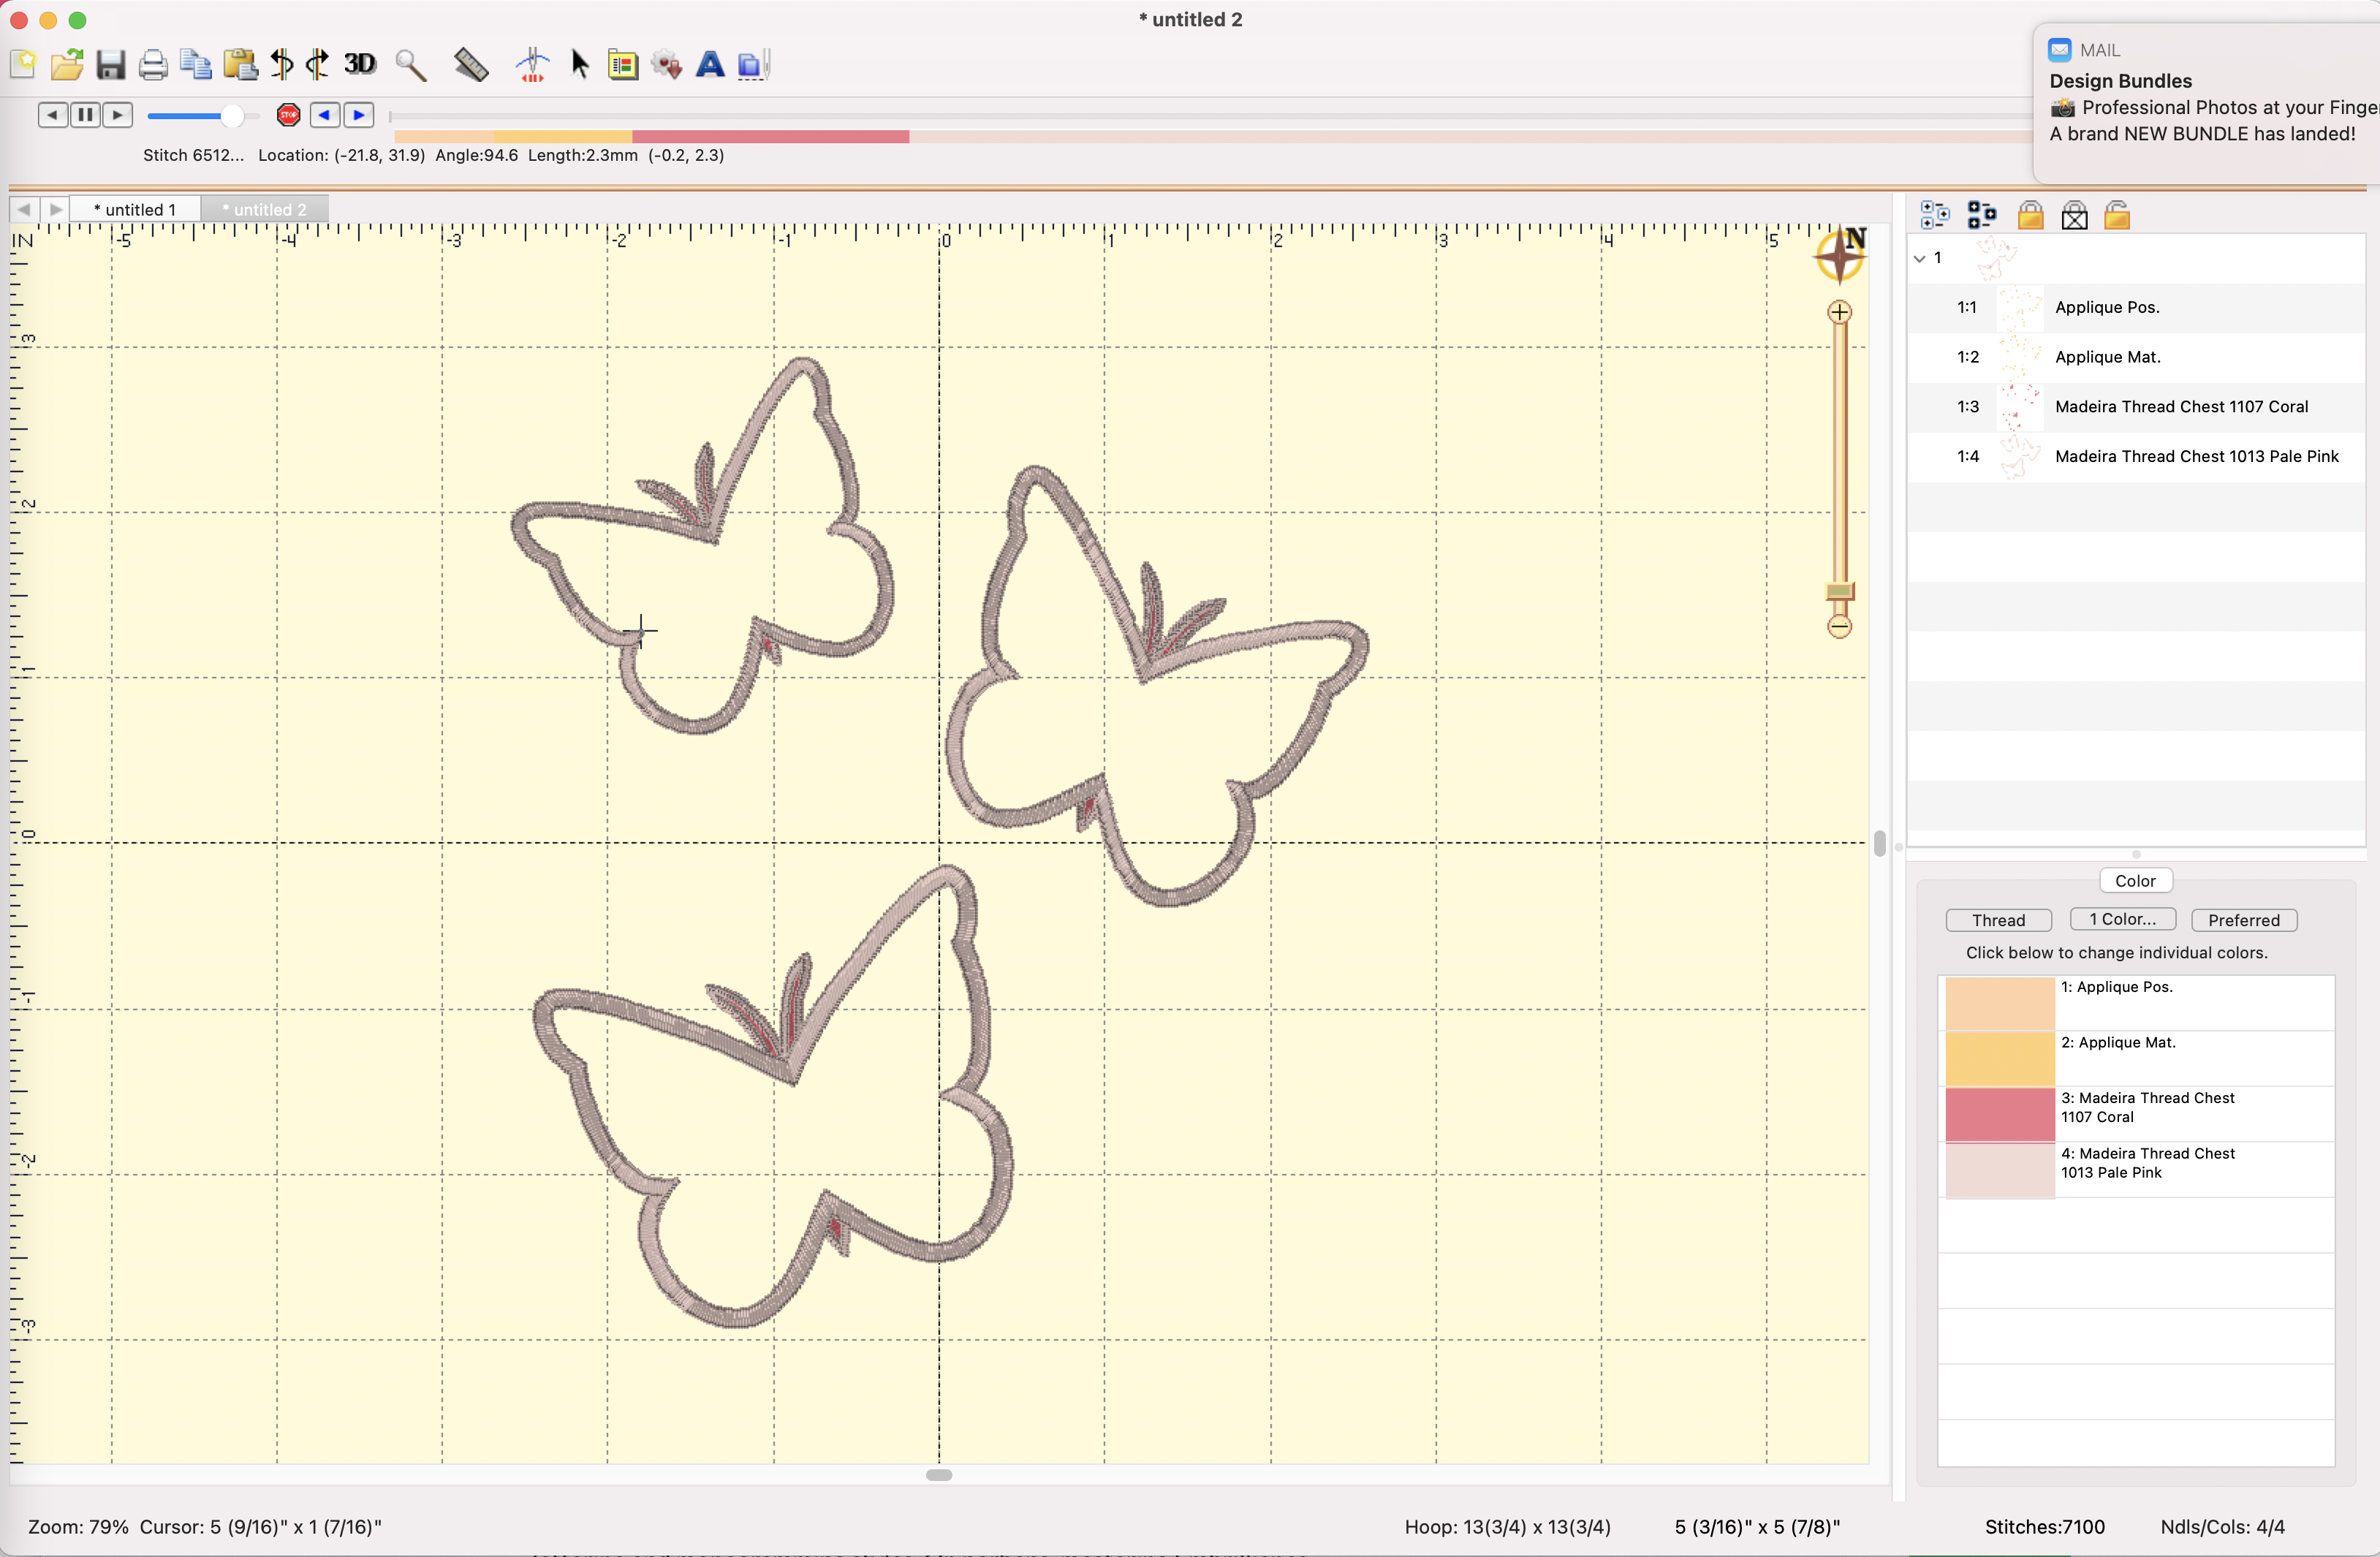Create a new design with New icon
The width and height of the screenshot is (2380, 1557).
23,65
